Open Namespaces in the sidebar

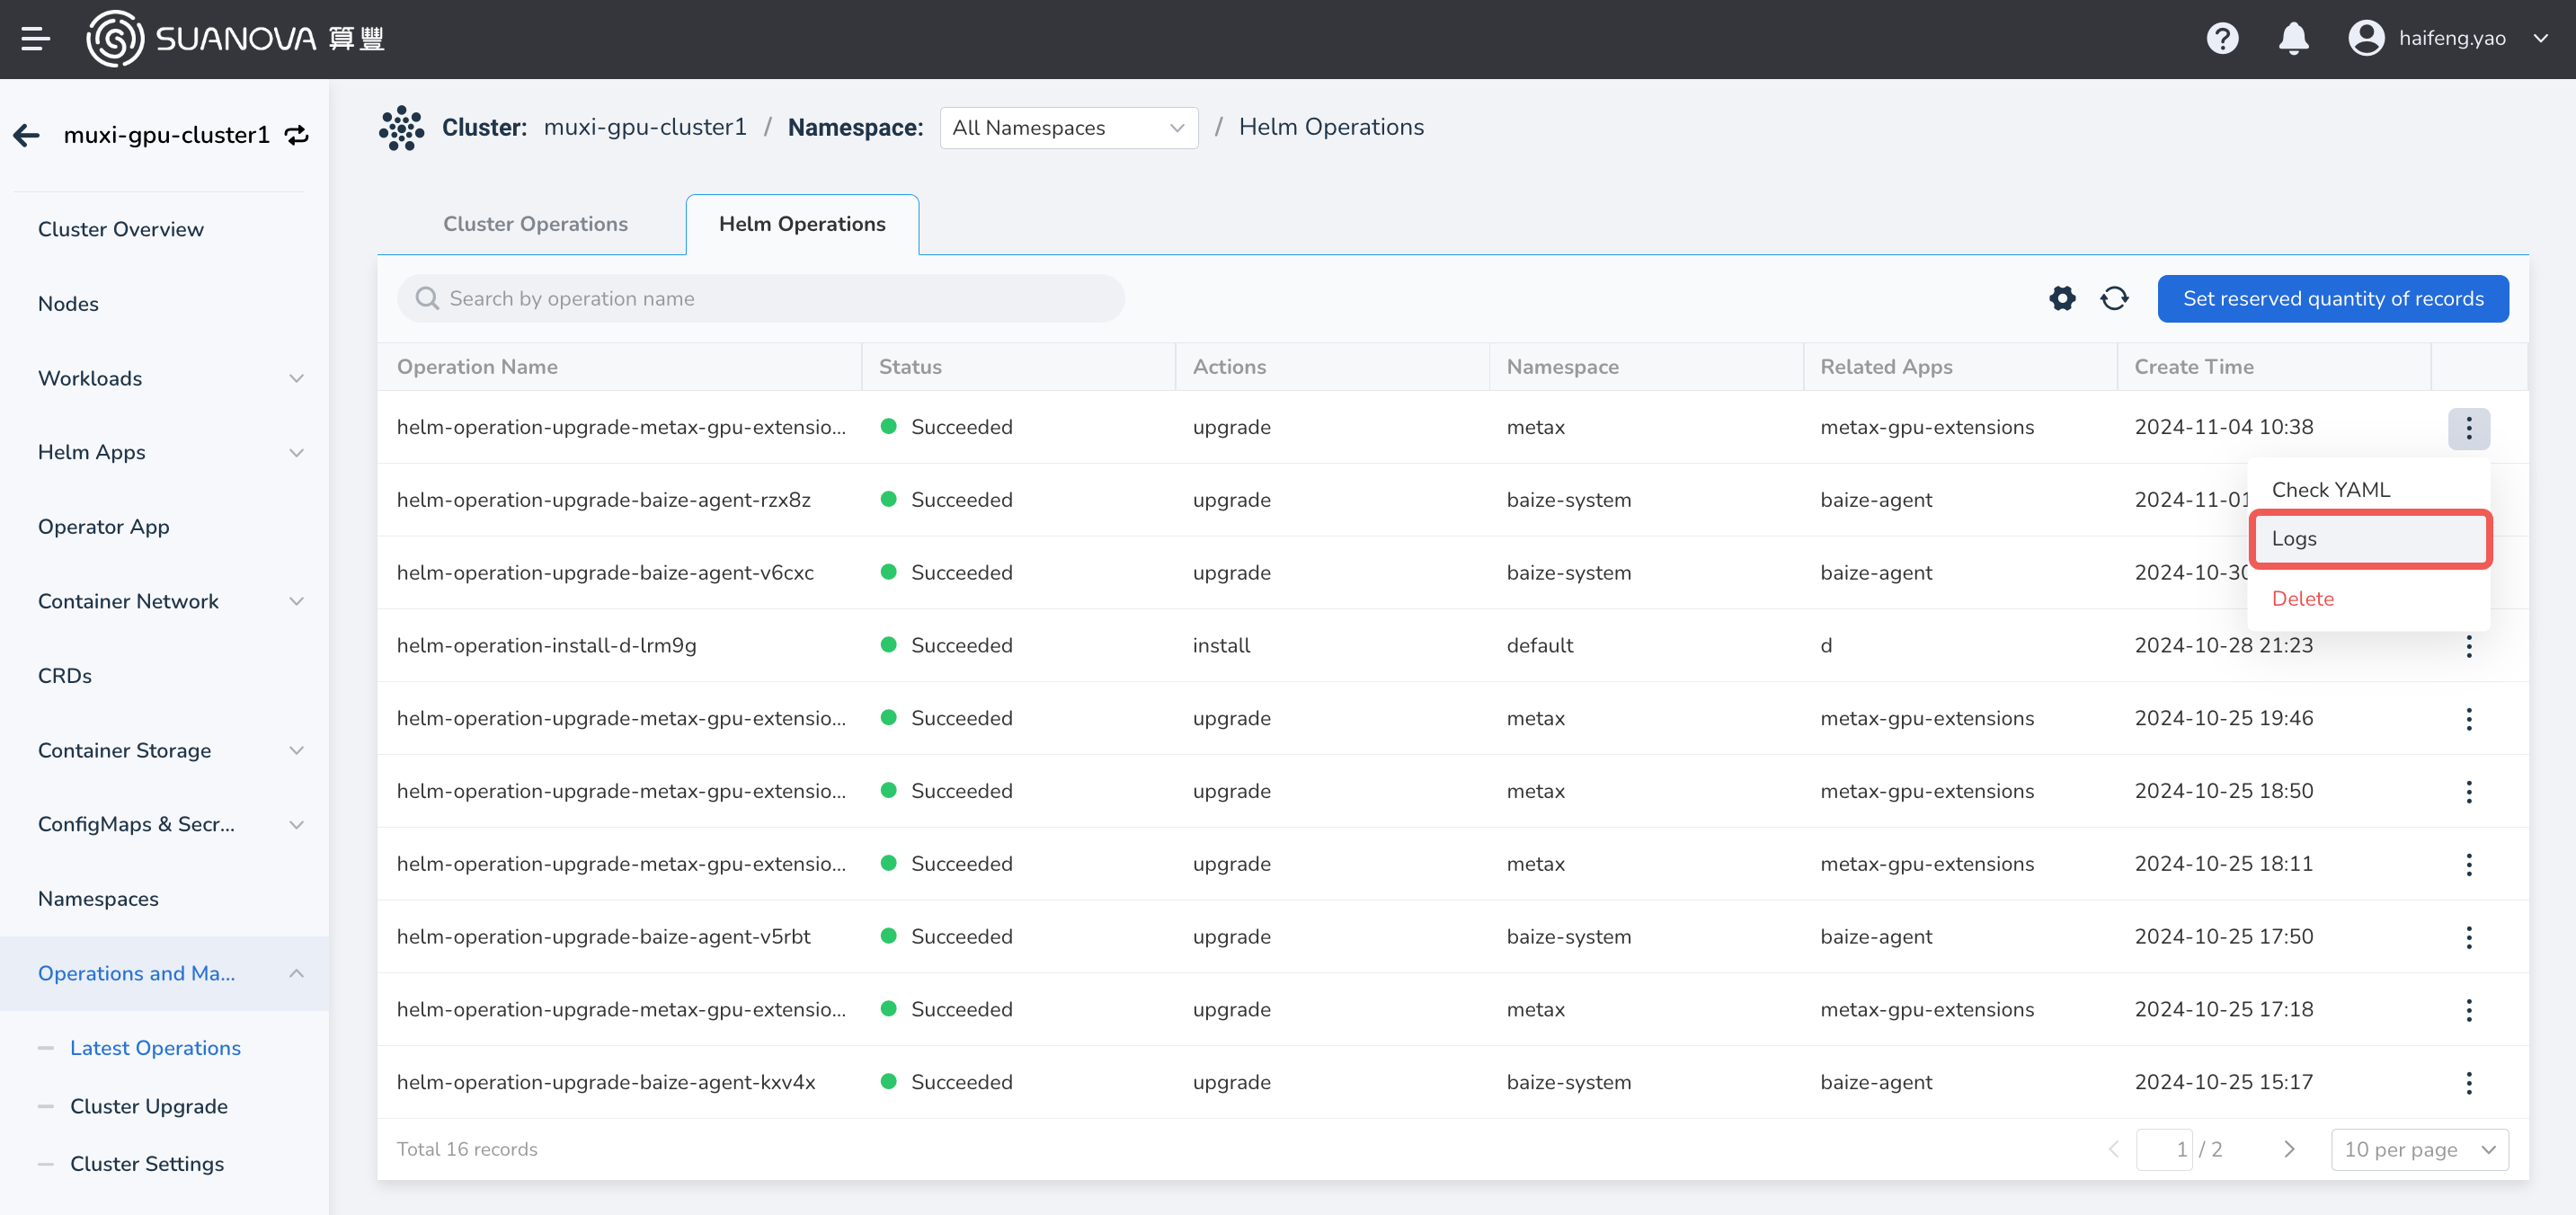click(98, 899)
